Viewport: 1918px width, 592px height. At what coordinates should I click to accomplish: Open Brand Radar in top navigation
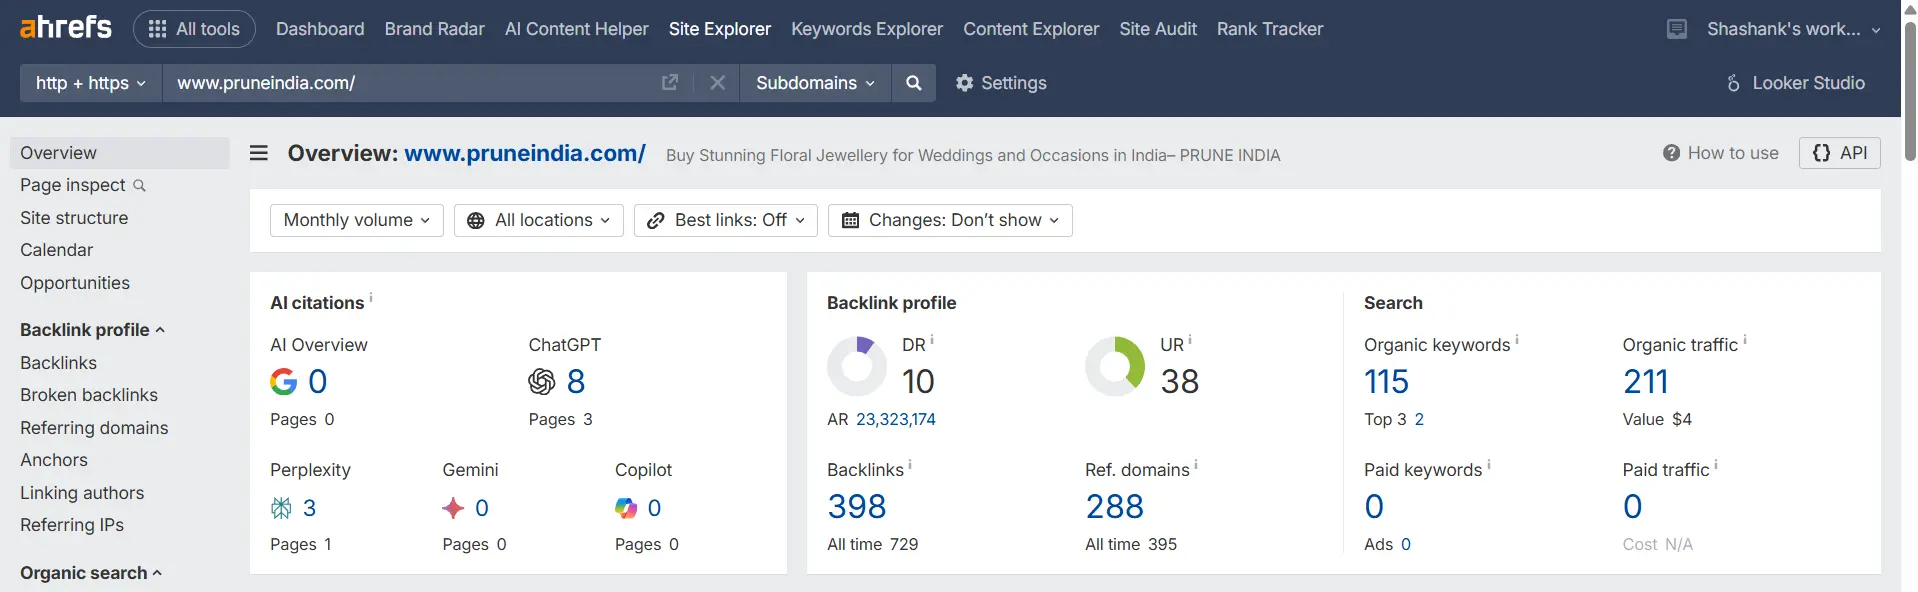435,29
